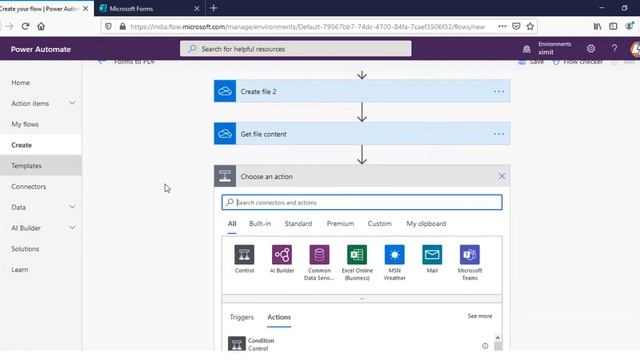Expand the Get file content step
The width and height of the screenshot is (640, 360).
[x=362, y=134]
